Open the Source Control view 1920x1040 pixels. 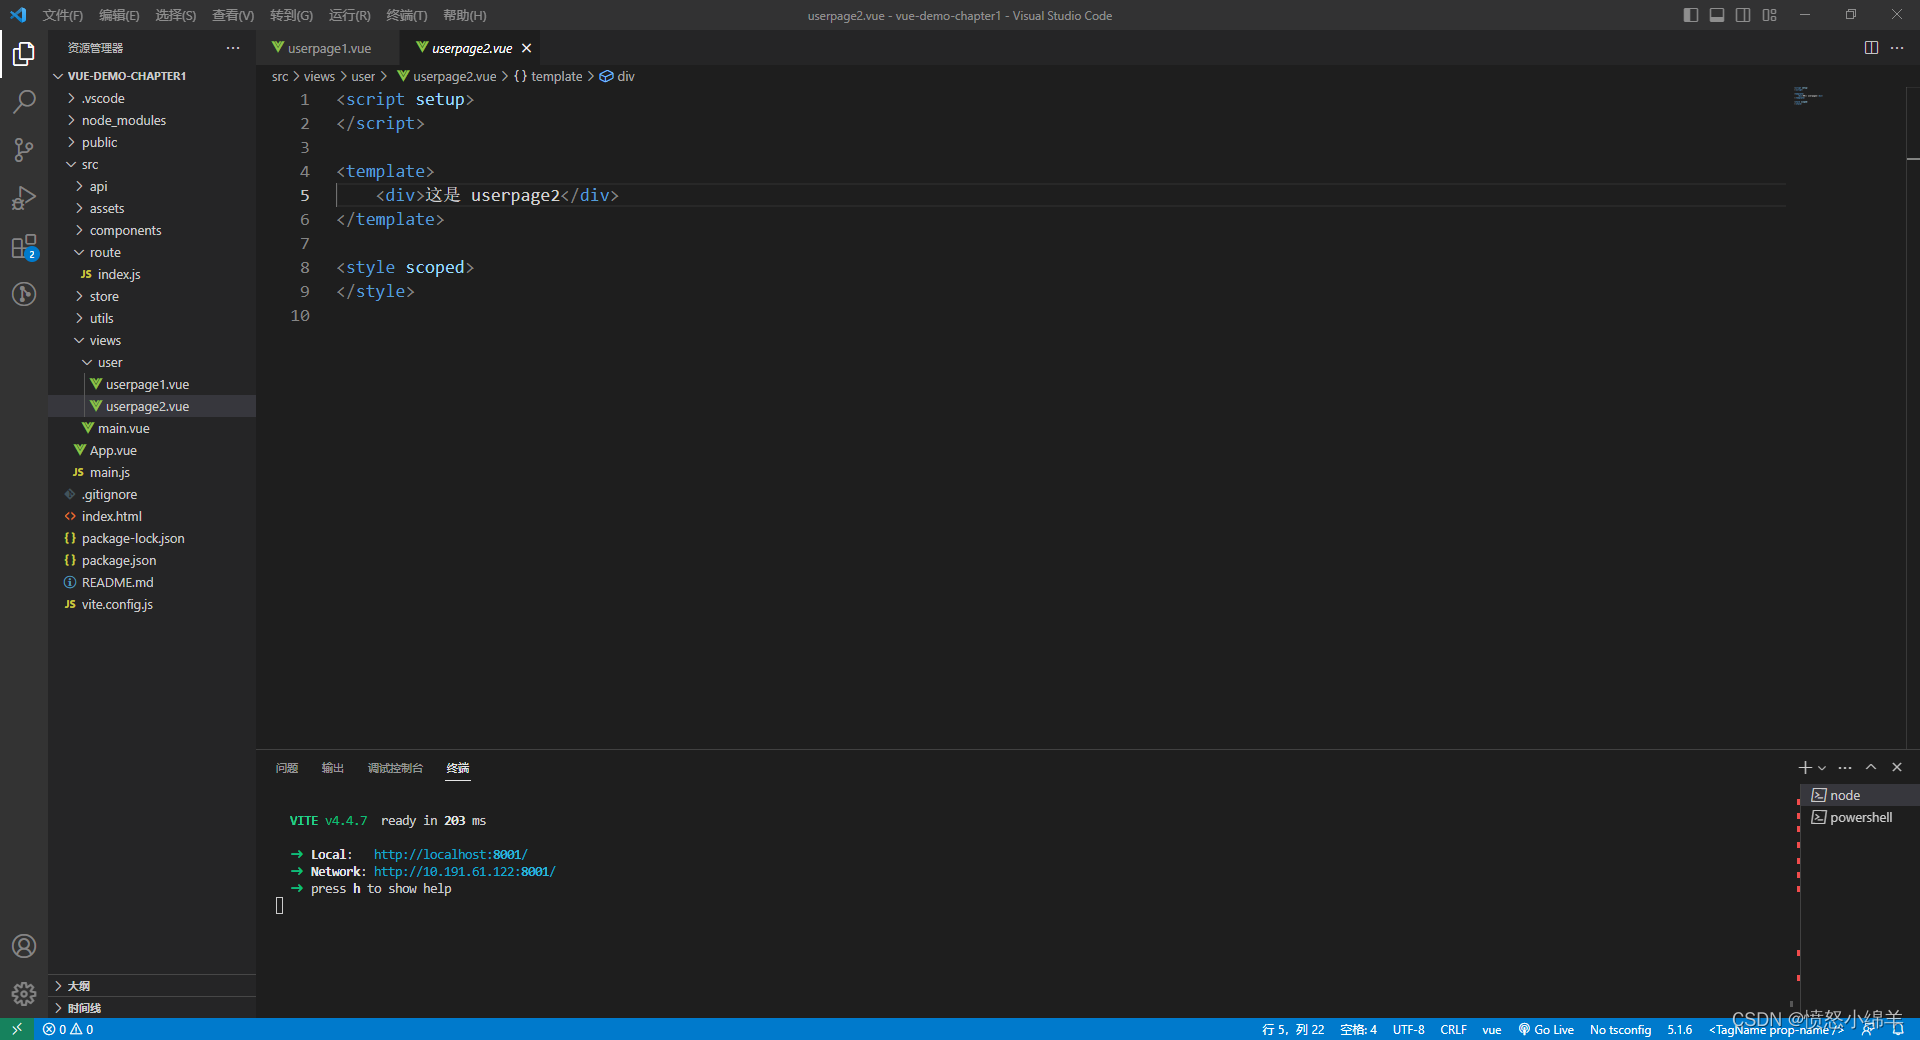(24, 149)
